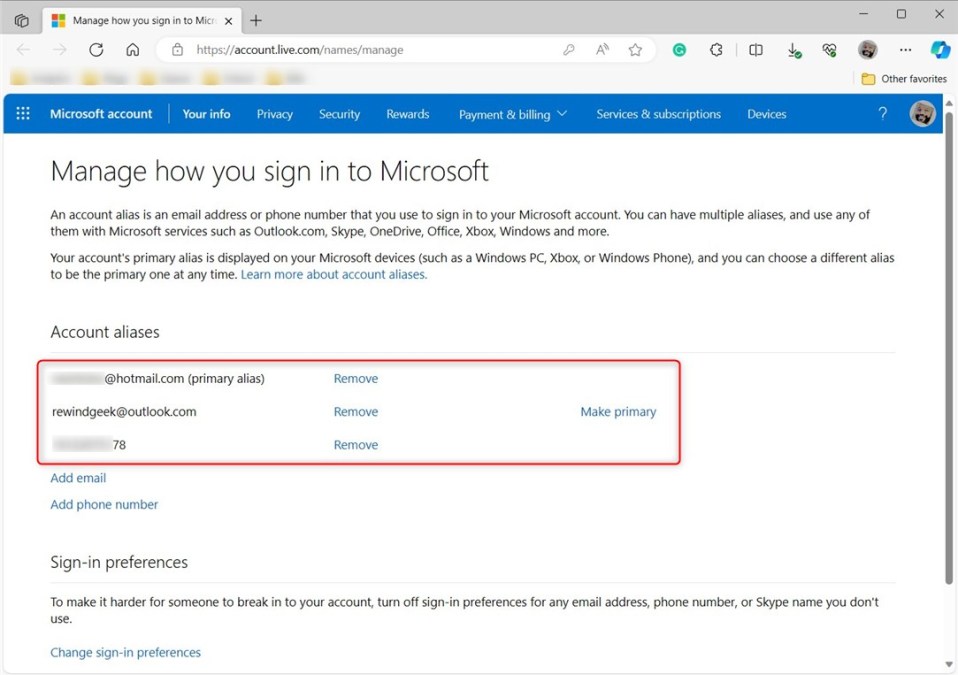Open the Services & subscriptions tab
The image size is (958, 675).
658,114
